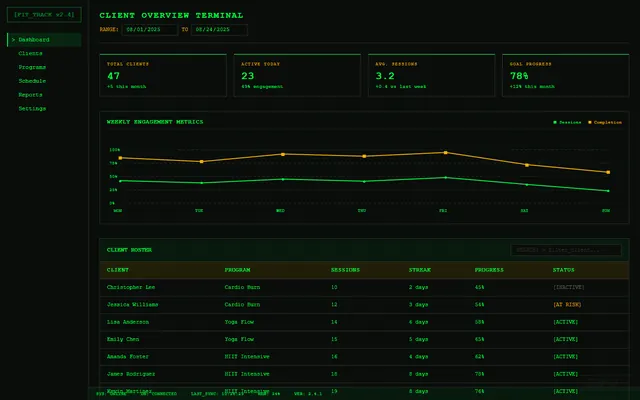Select the Completion point for TUE
The width and height of the screenshot is (640, 400).
202,162
